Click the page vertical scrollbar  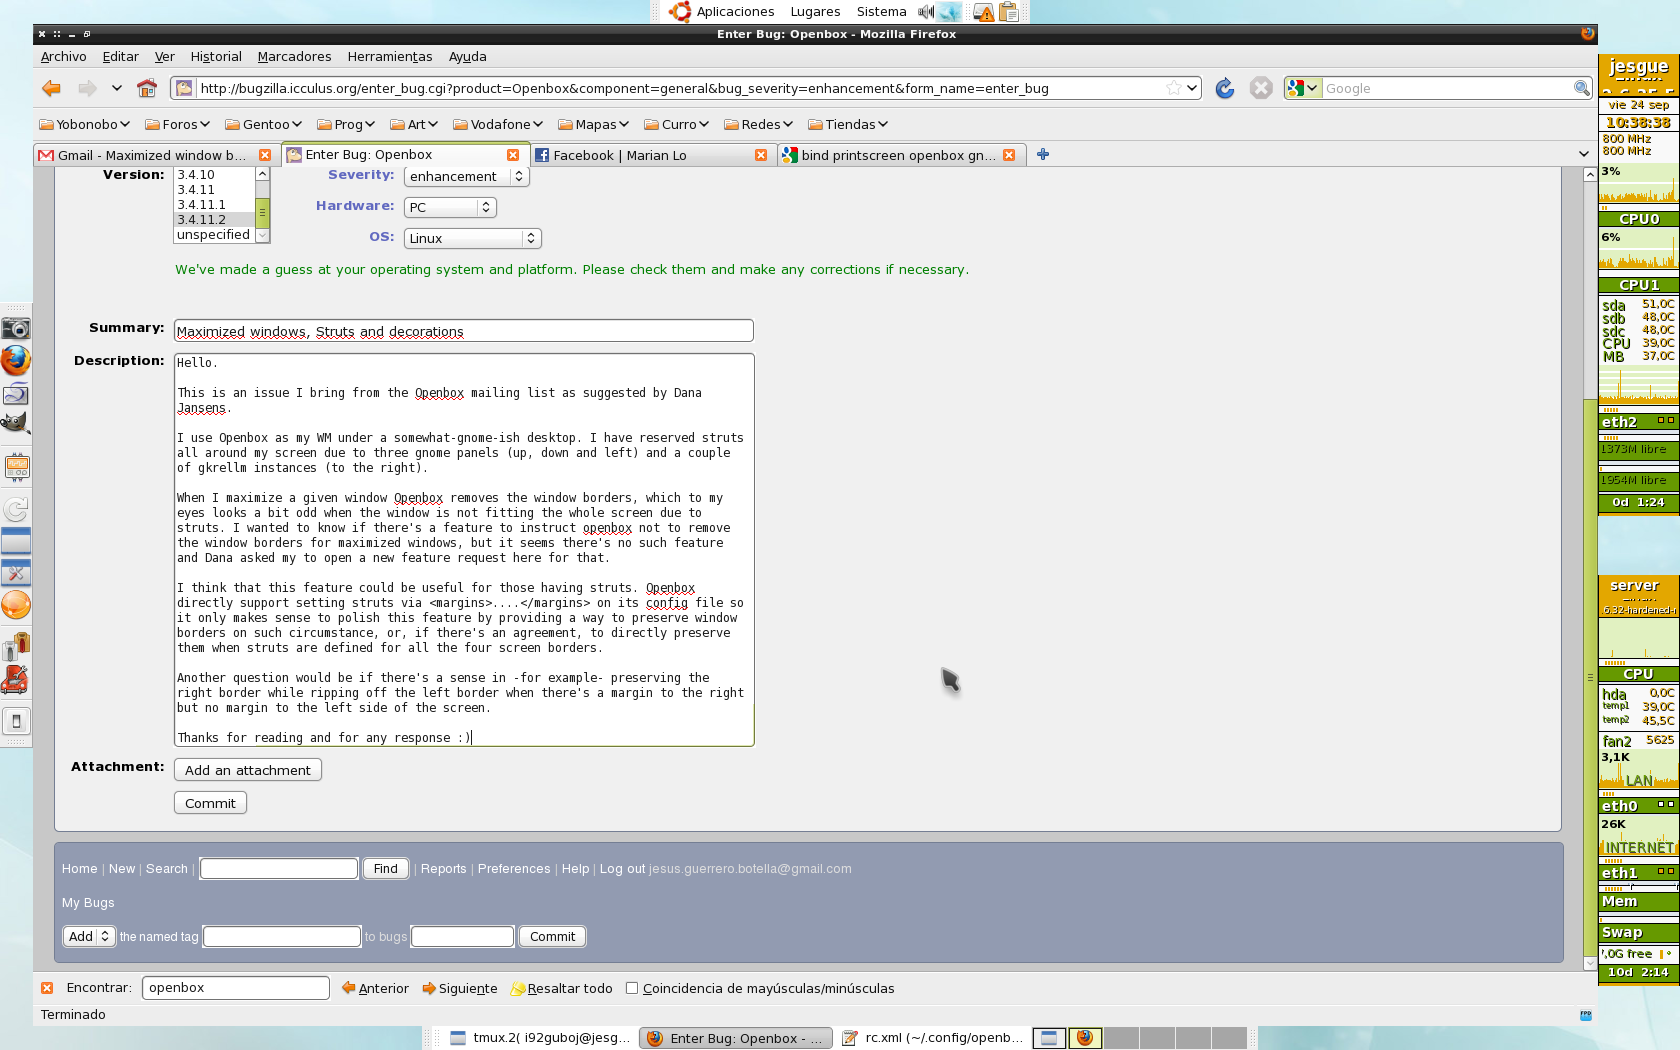coord(1590,600)
